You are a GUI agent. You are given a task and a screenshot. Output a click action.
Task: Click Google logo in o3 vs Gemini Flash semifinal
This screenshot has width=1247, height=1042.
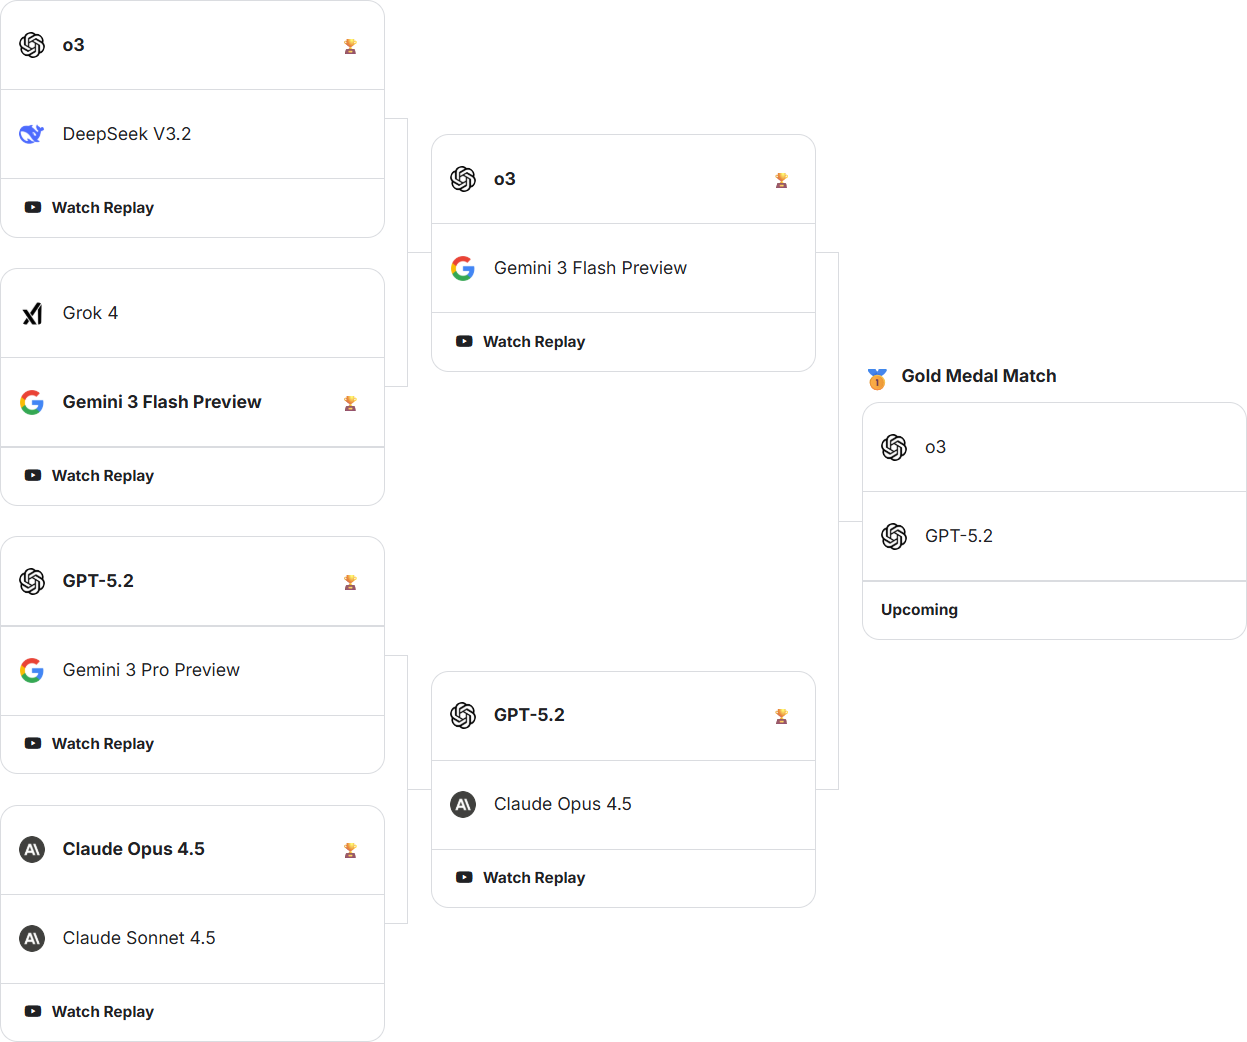click(463, 268)
